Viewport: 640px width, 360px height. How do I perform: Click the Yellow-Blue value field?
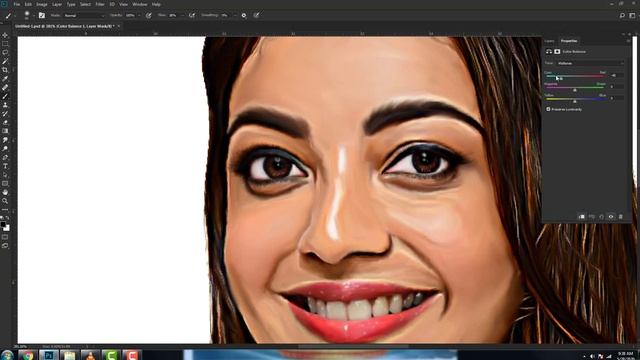616,98
